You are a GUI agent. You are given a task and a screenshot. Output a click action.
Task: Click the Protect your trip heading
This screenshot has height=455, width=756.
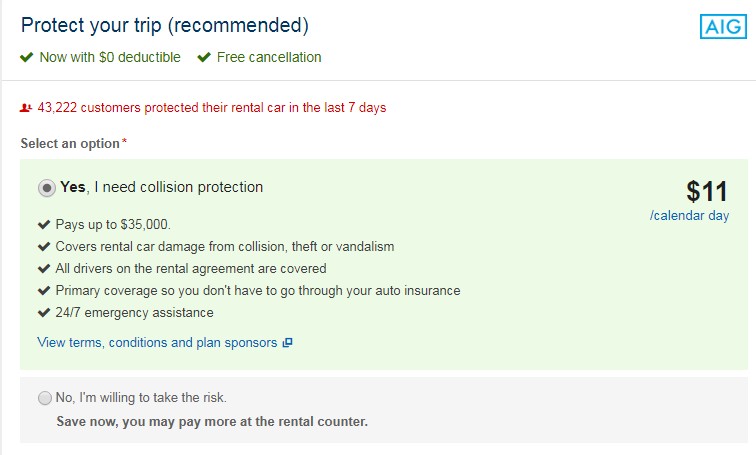tap(164, 26)
